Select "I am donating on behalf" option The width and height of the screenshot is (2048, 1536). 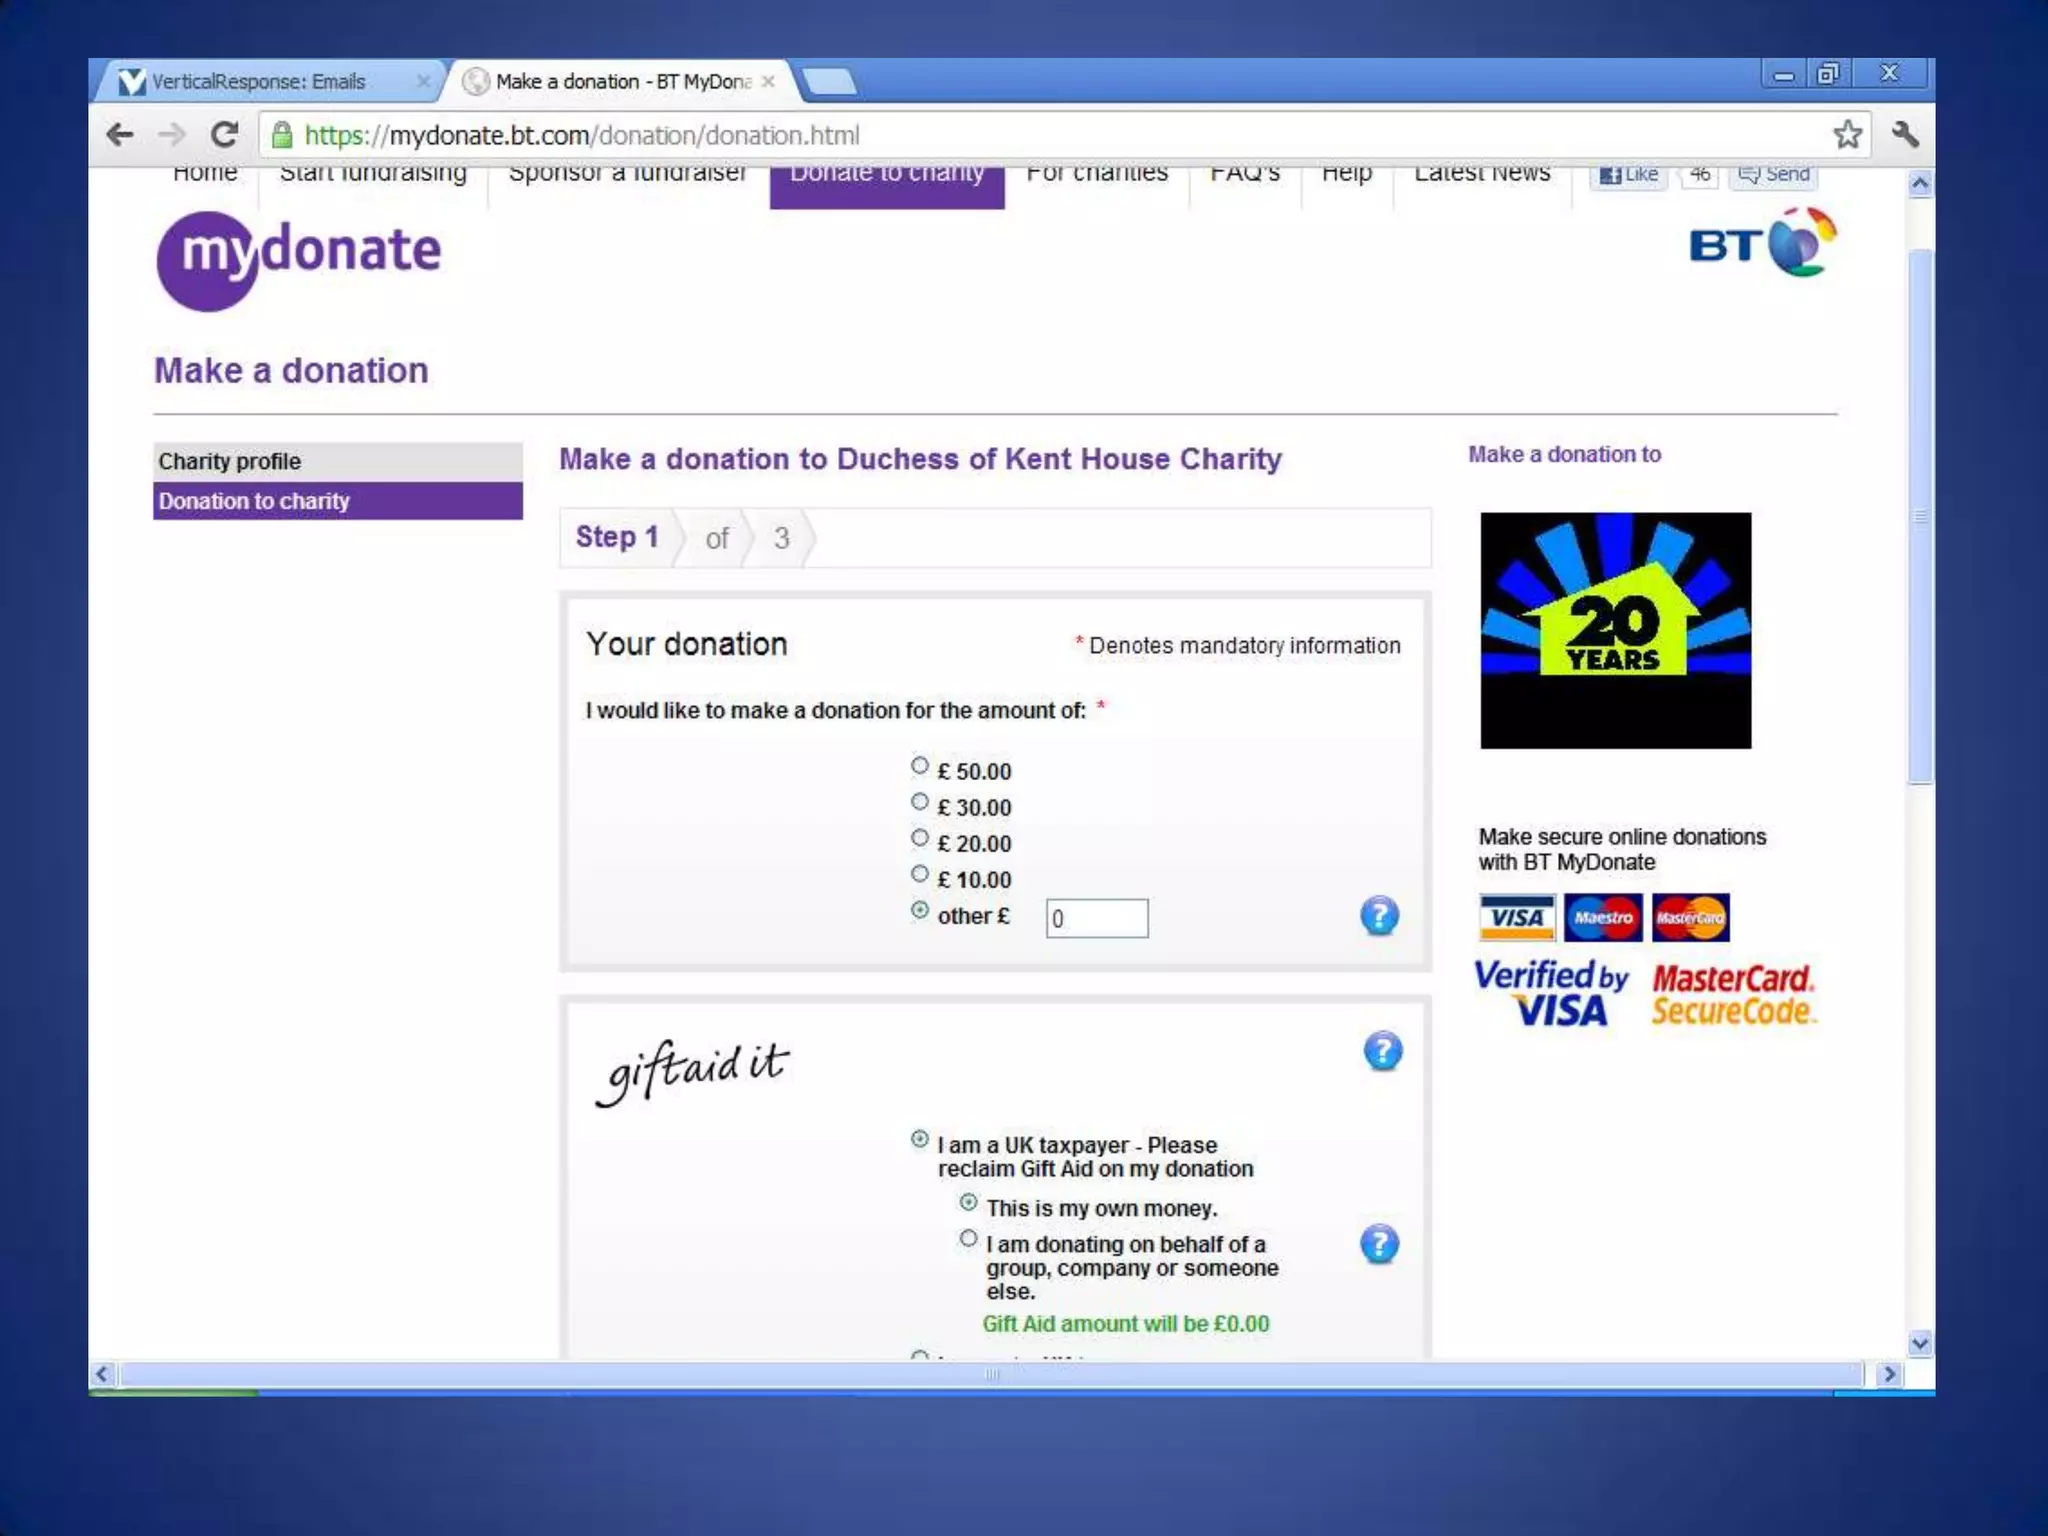(968, 1239)
